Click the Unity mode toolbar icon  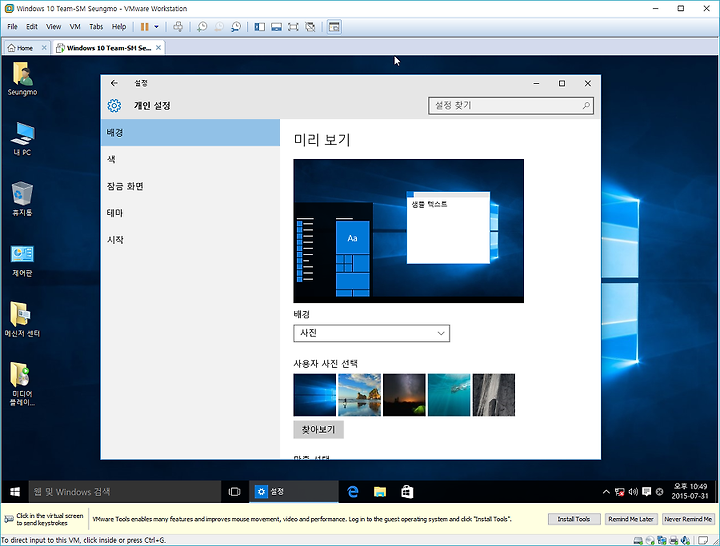[x=310, y=27]
